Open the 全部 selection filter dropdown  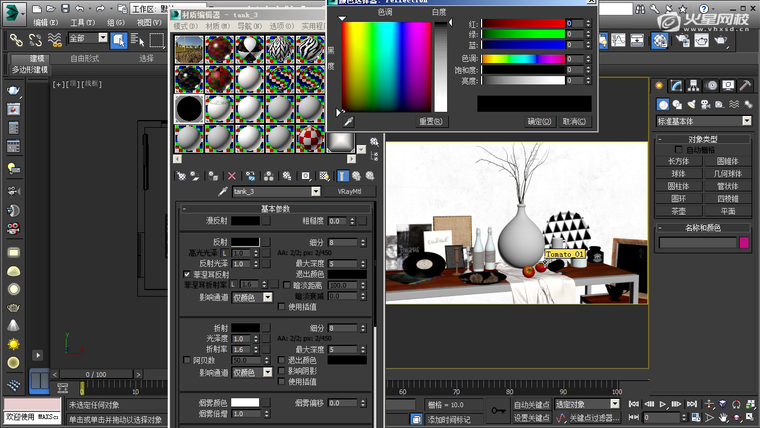click(x=102, y=39)
